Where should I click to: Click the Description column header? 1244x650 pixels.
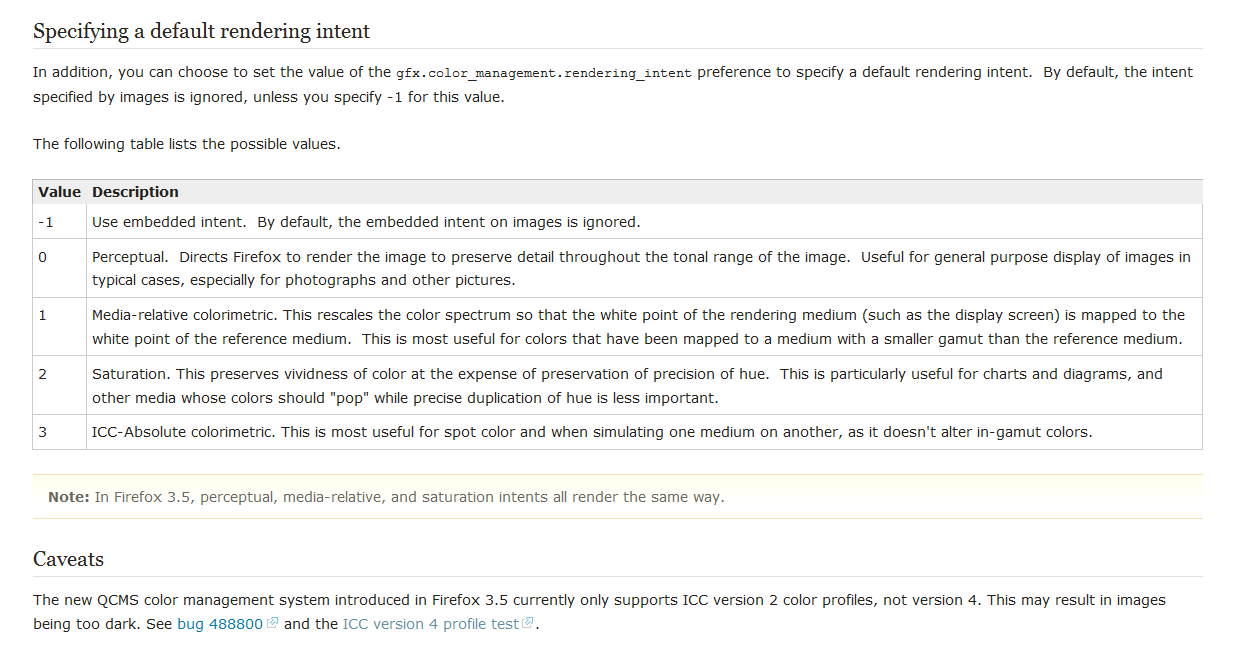click(x=135, y=192)
